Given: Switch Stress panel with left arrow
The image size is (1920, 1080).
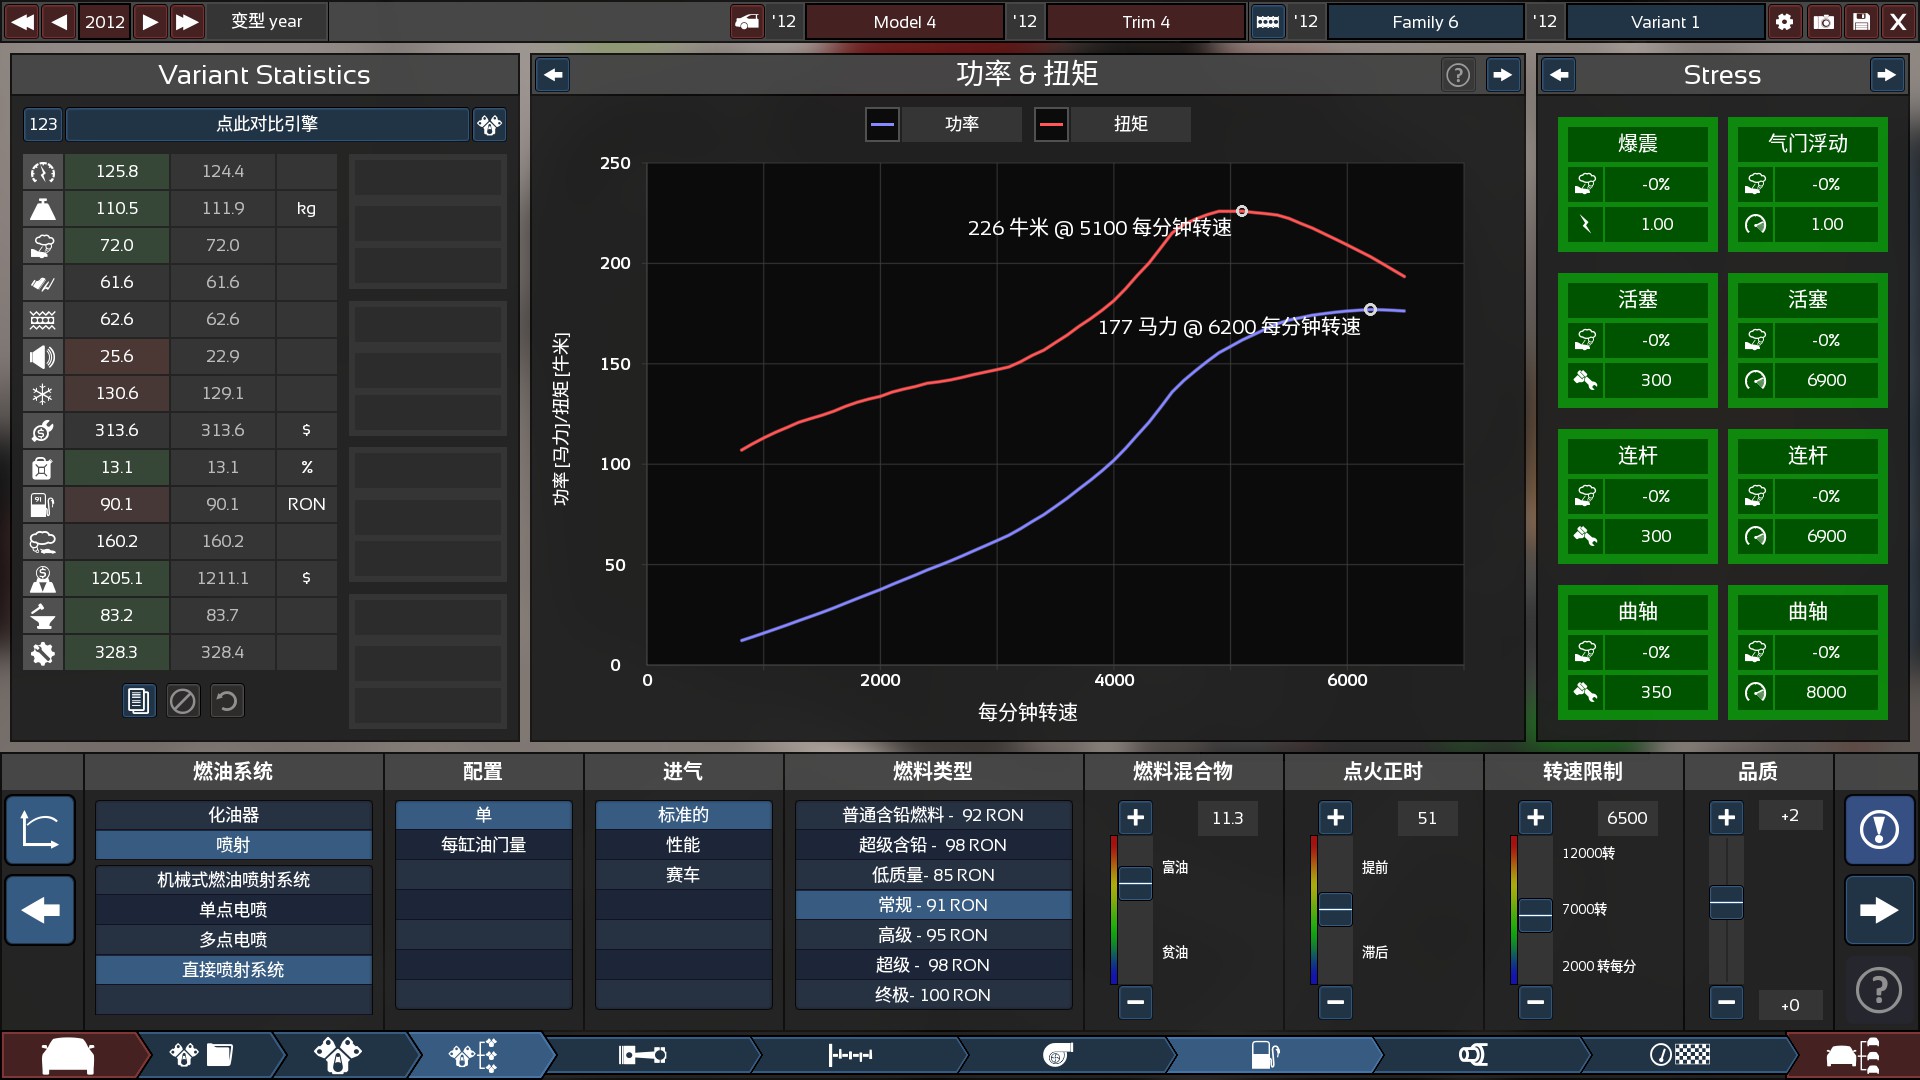Looking at the screenshot, I should [1559, 75].
